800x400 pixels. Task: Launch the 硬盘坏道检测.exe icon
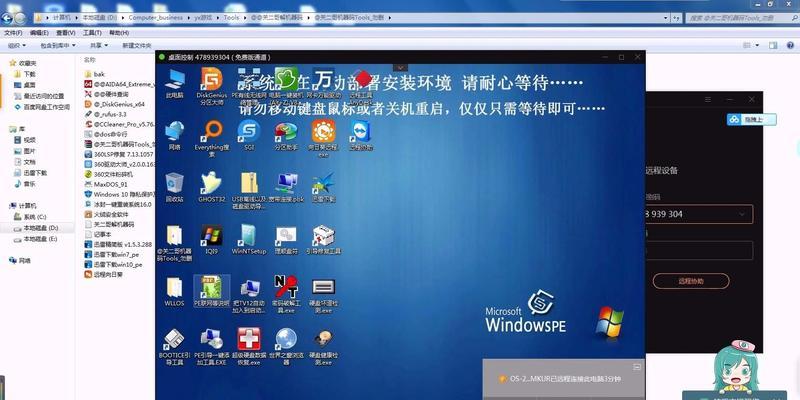click(323, 295)
